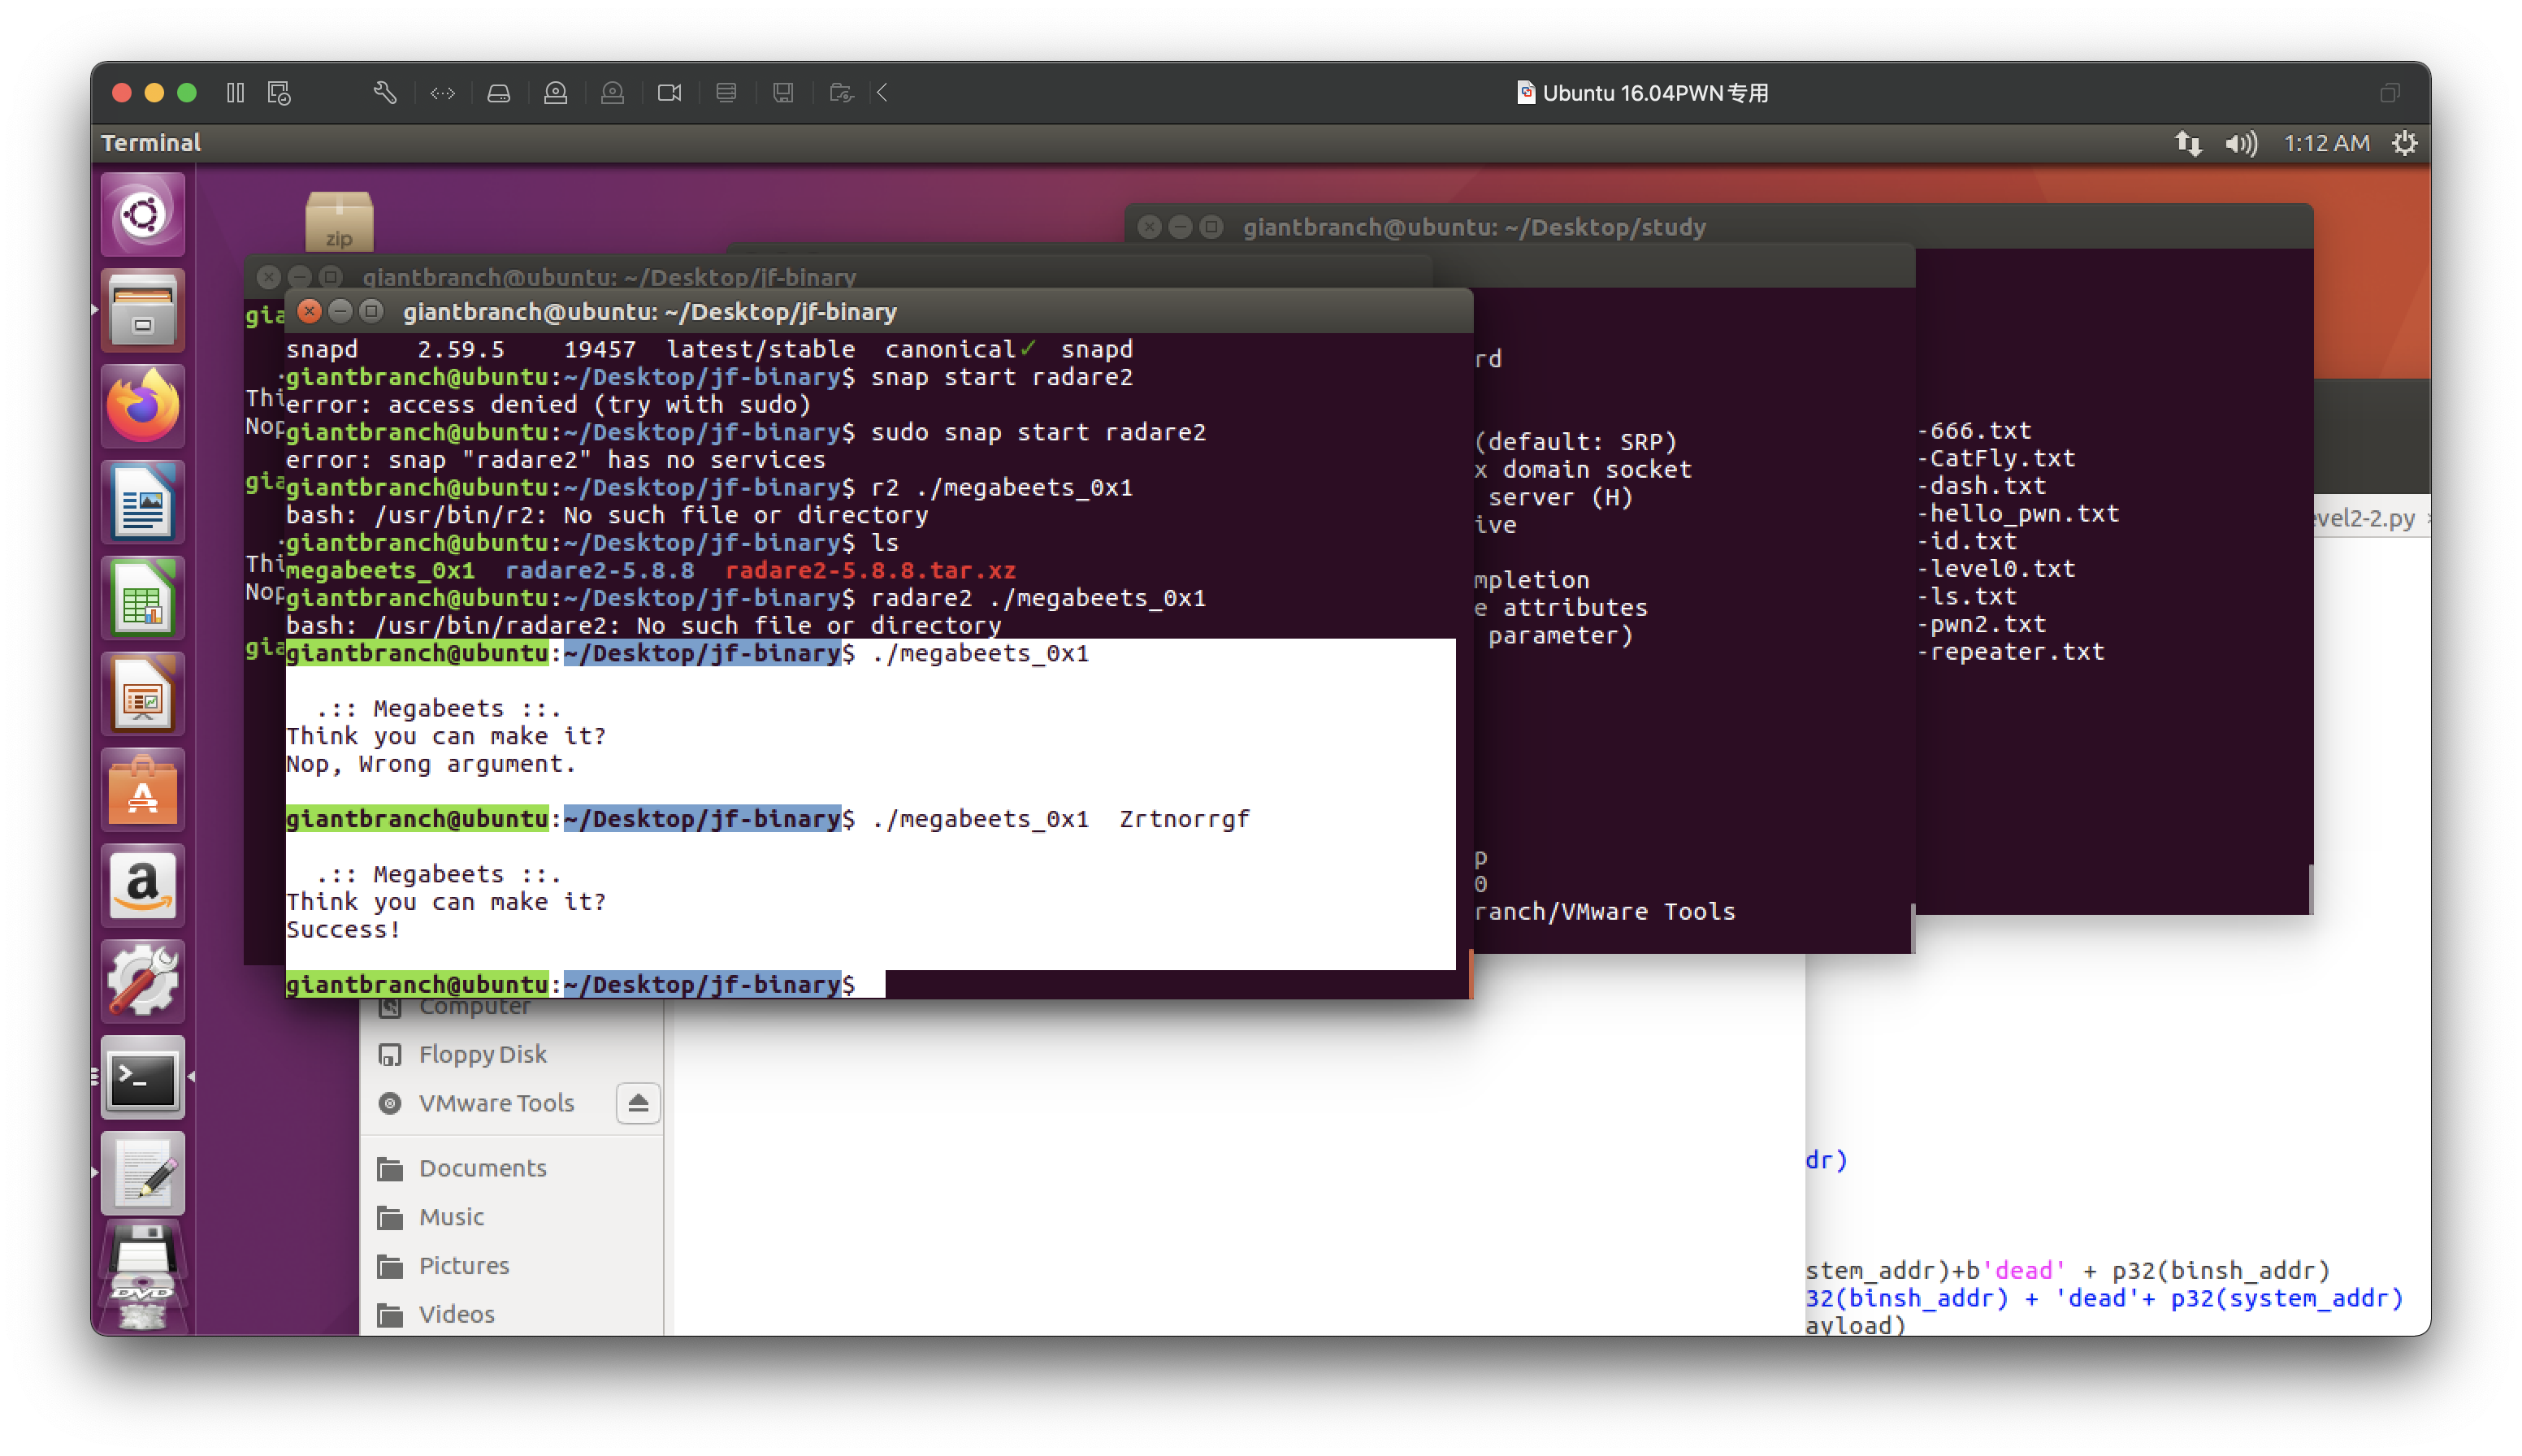Image resolution: width=2522 pixels, height=1456 pixels.
Task: Open the network indicator menu
Action: [2187, 143]
